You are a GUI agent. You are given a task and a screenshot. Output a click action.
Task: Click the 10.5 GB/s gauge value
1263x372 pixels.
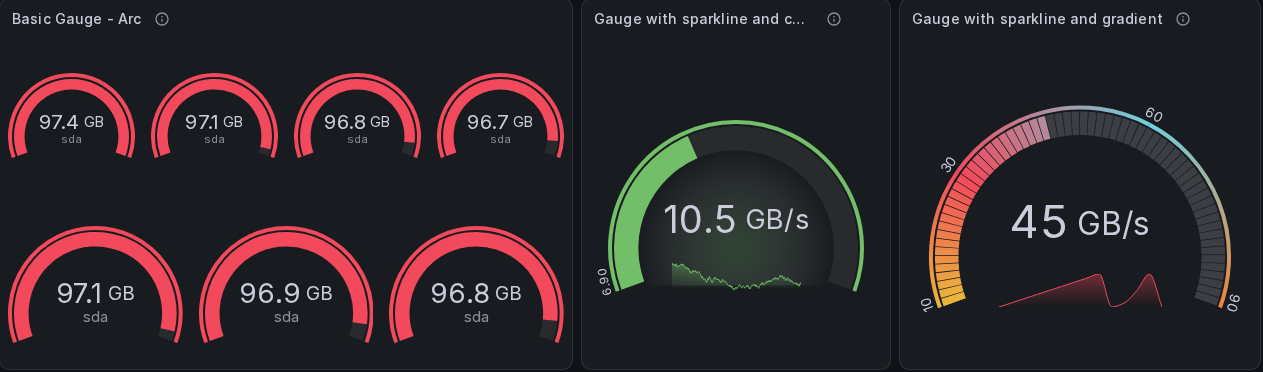click(x=736, y=220)
